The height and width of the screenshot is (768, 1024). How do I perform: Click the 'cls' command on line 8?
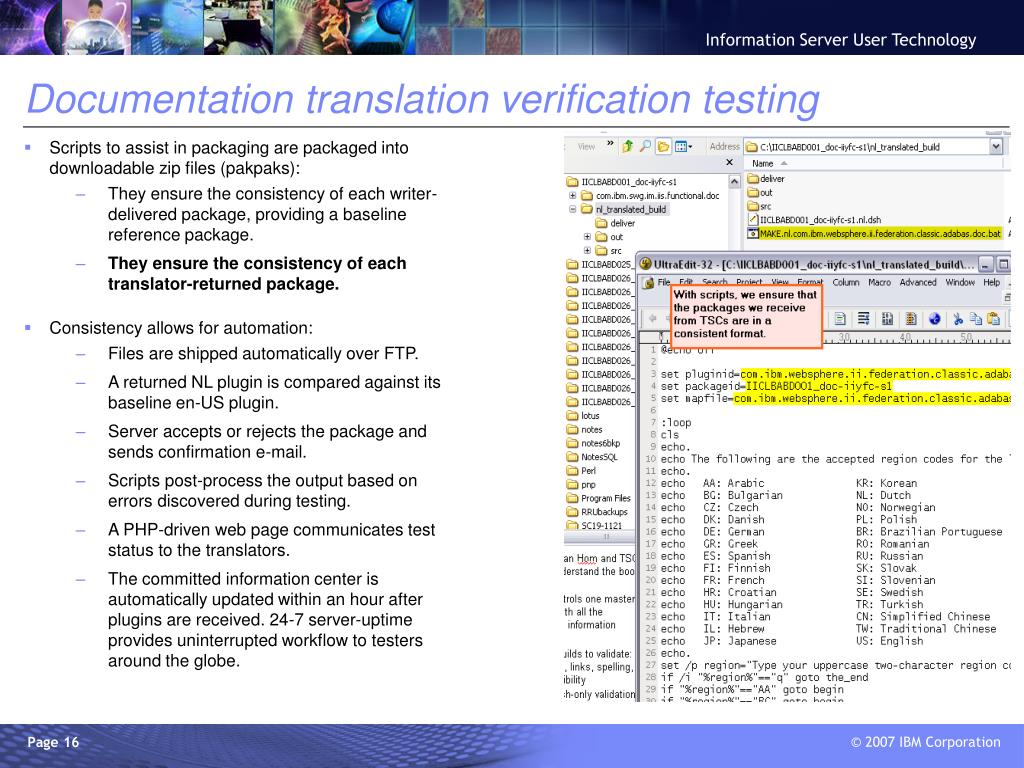pos(669,434)
